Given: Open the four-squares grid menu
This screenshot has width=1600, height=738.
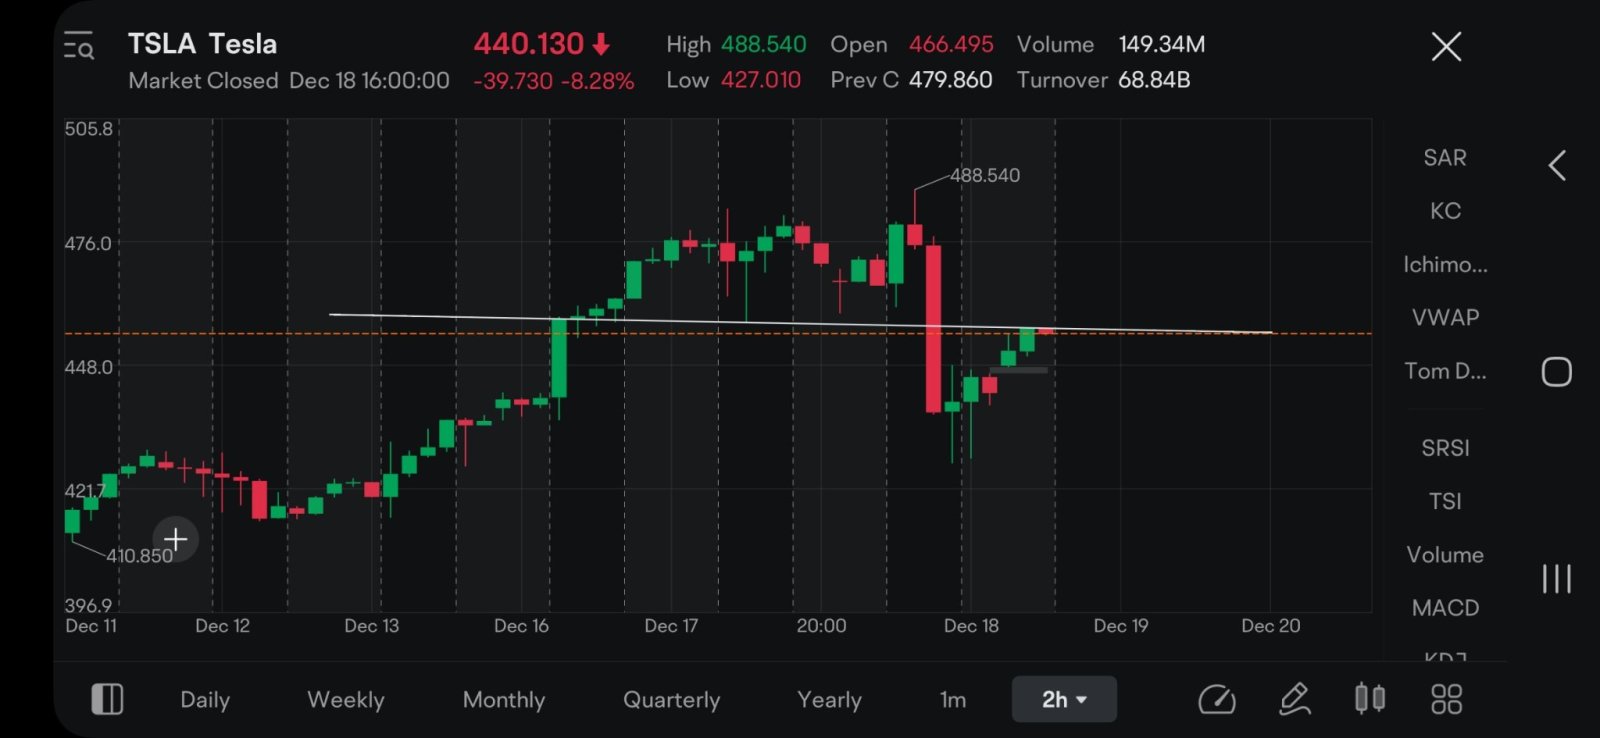Looking at the screenshot, I should point(1446,699).
